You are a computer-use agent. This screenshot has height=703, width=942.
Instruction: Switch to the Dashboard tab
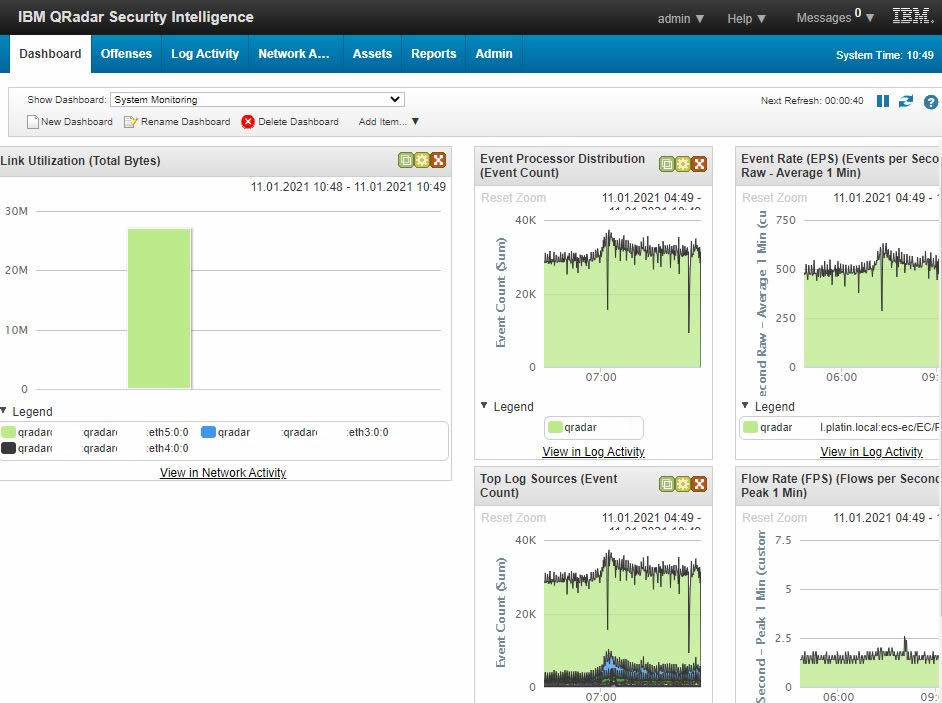[x=50, y=53]
